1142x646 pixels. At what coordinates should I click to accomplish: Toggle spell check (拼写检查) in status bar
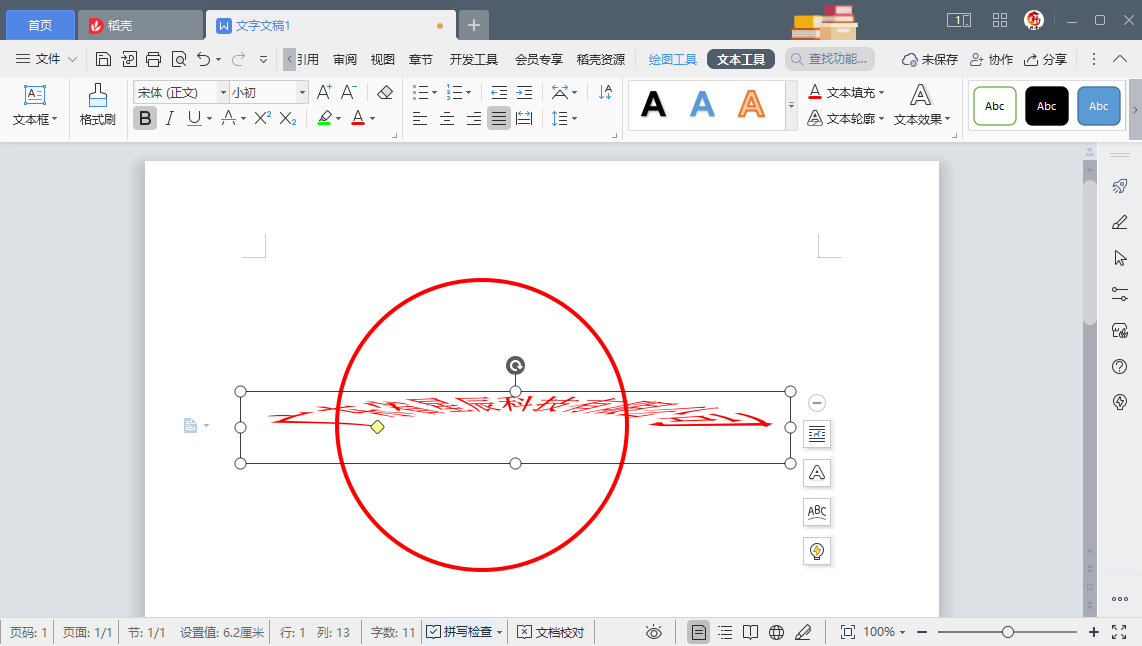461,632
